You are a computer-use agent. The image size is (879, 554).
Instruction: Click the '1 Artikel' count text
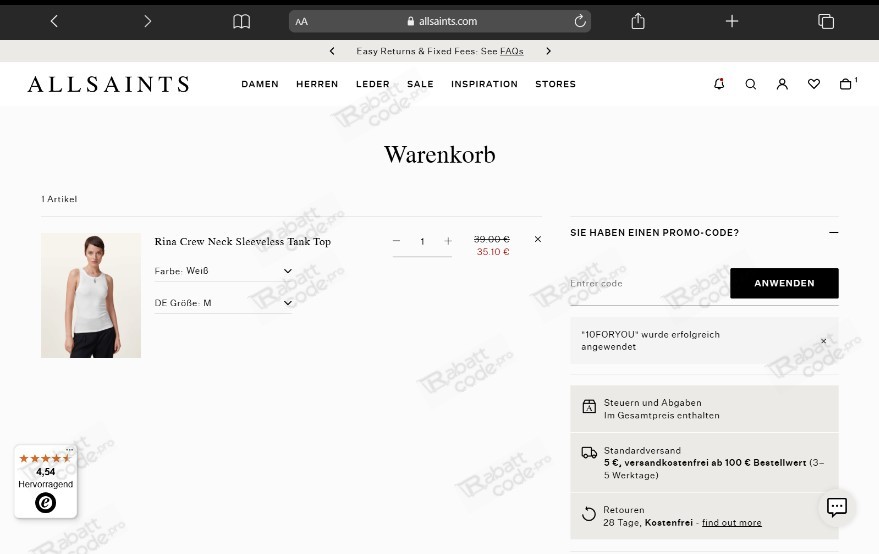point(59,199)
